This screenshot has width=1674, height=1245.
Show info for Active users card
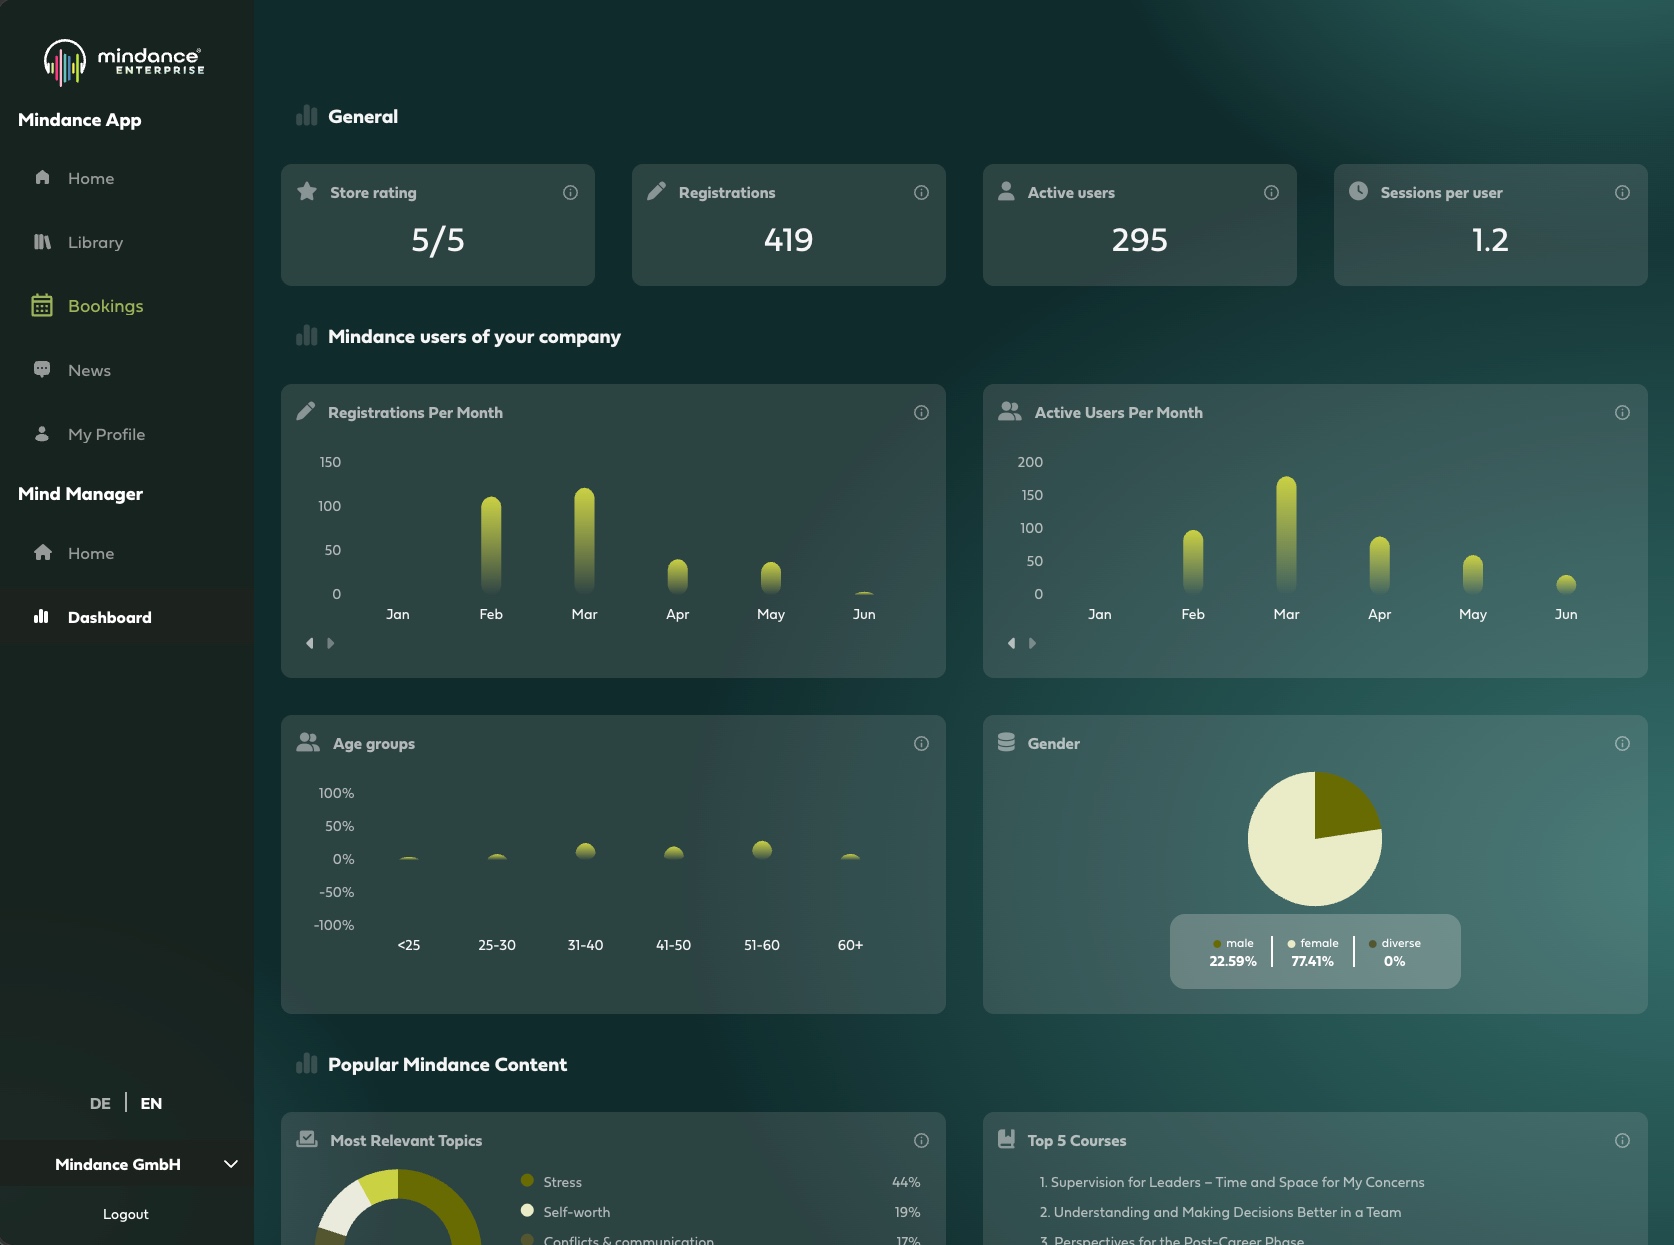[1271, 192]
